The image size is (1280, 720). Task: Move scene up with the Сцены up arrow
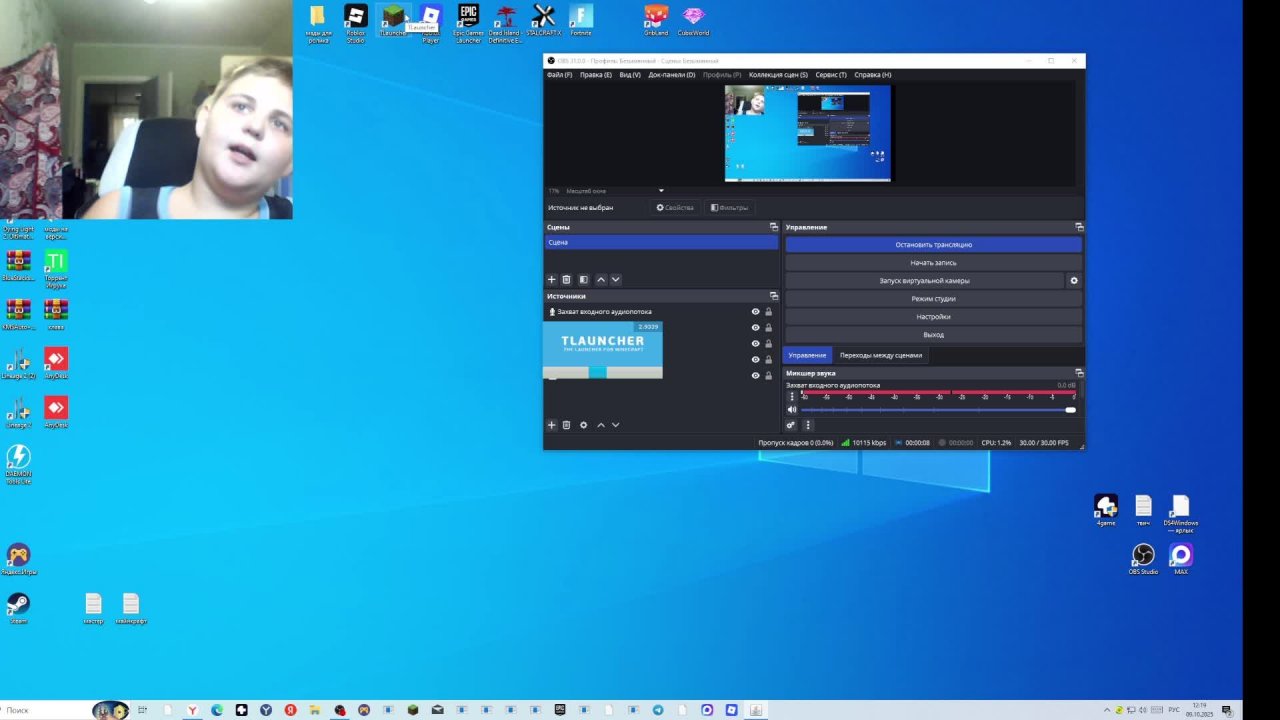click(601, 280)
